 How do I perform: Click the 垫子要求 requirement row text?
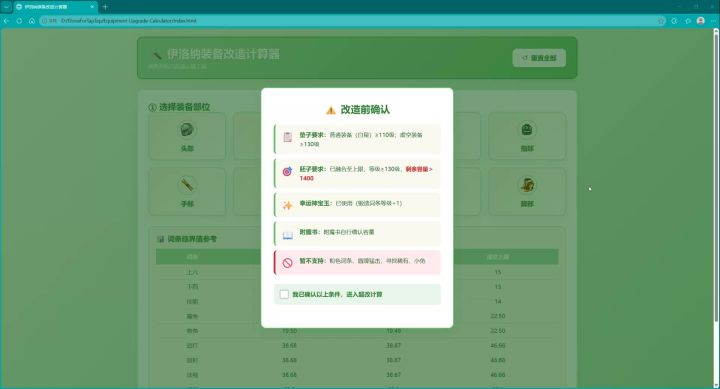[x=361, y=140]
